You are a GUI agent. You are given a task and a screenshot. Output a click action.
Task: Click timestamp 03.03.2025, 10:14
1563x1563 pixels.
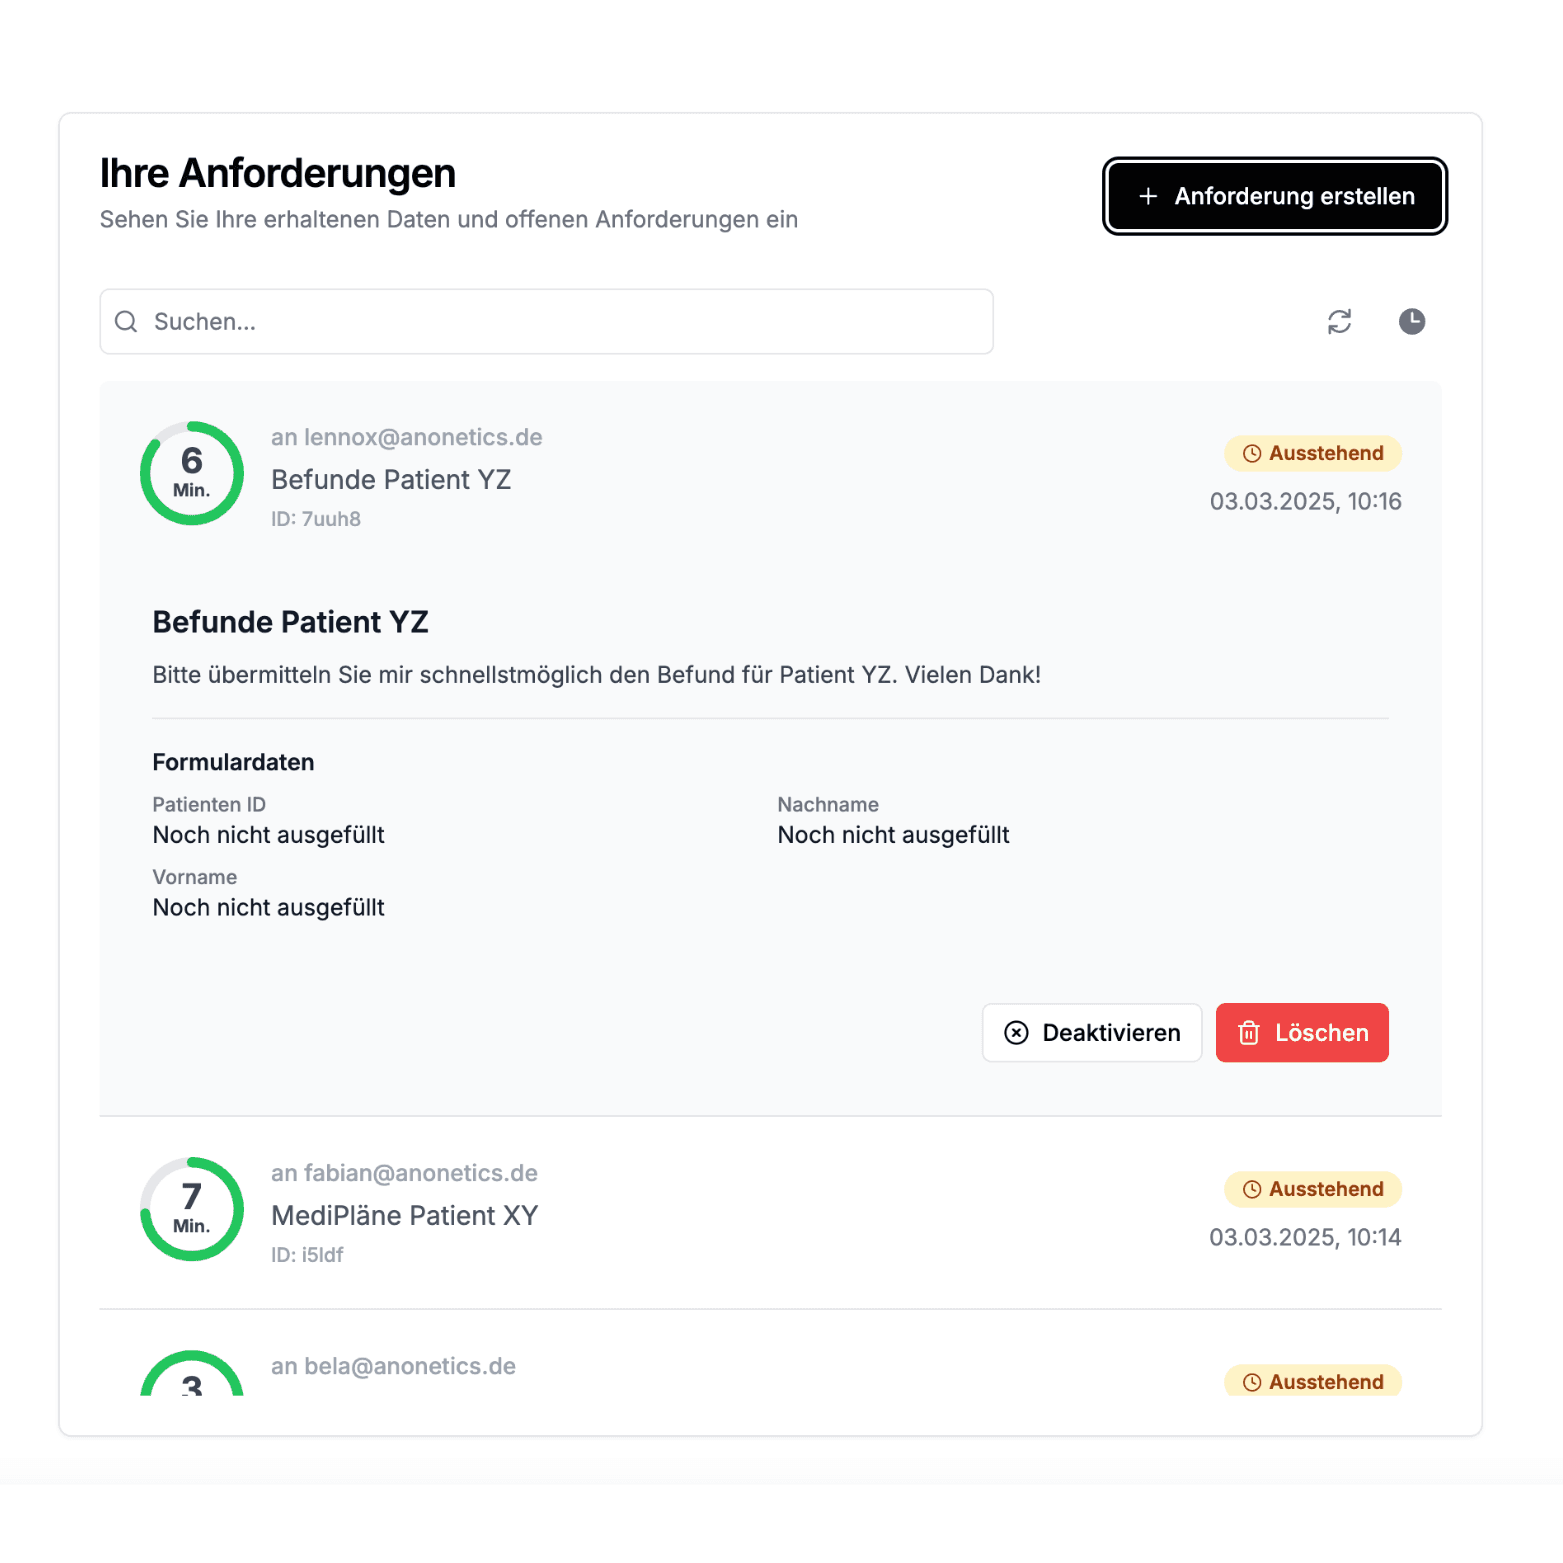coord(1305,1237)
